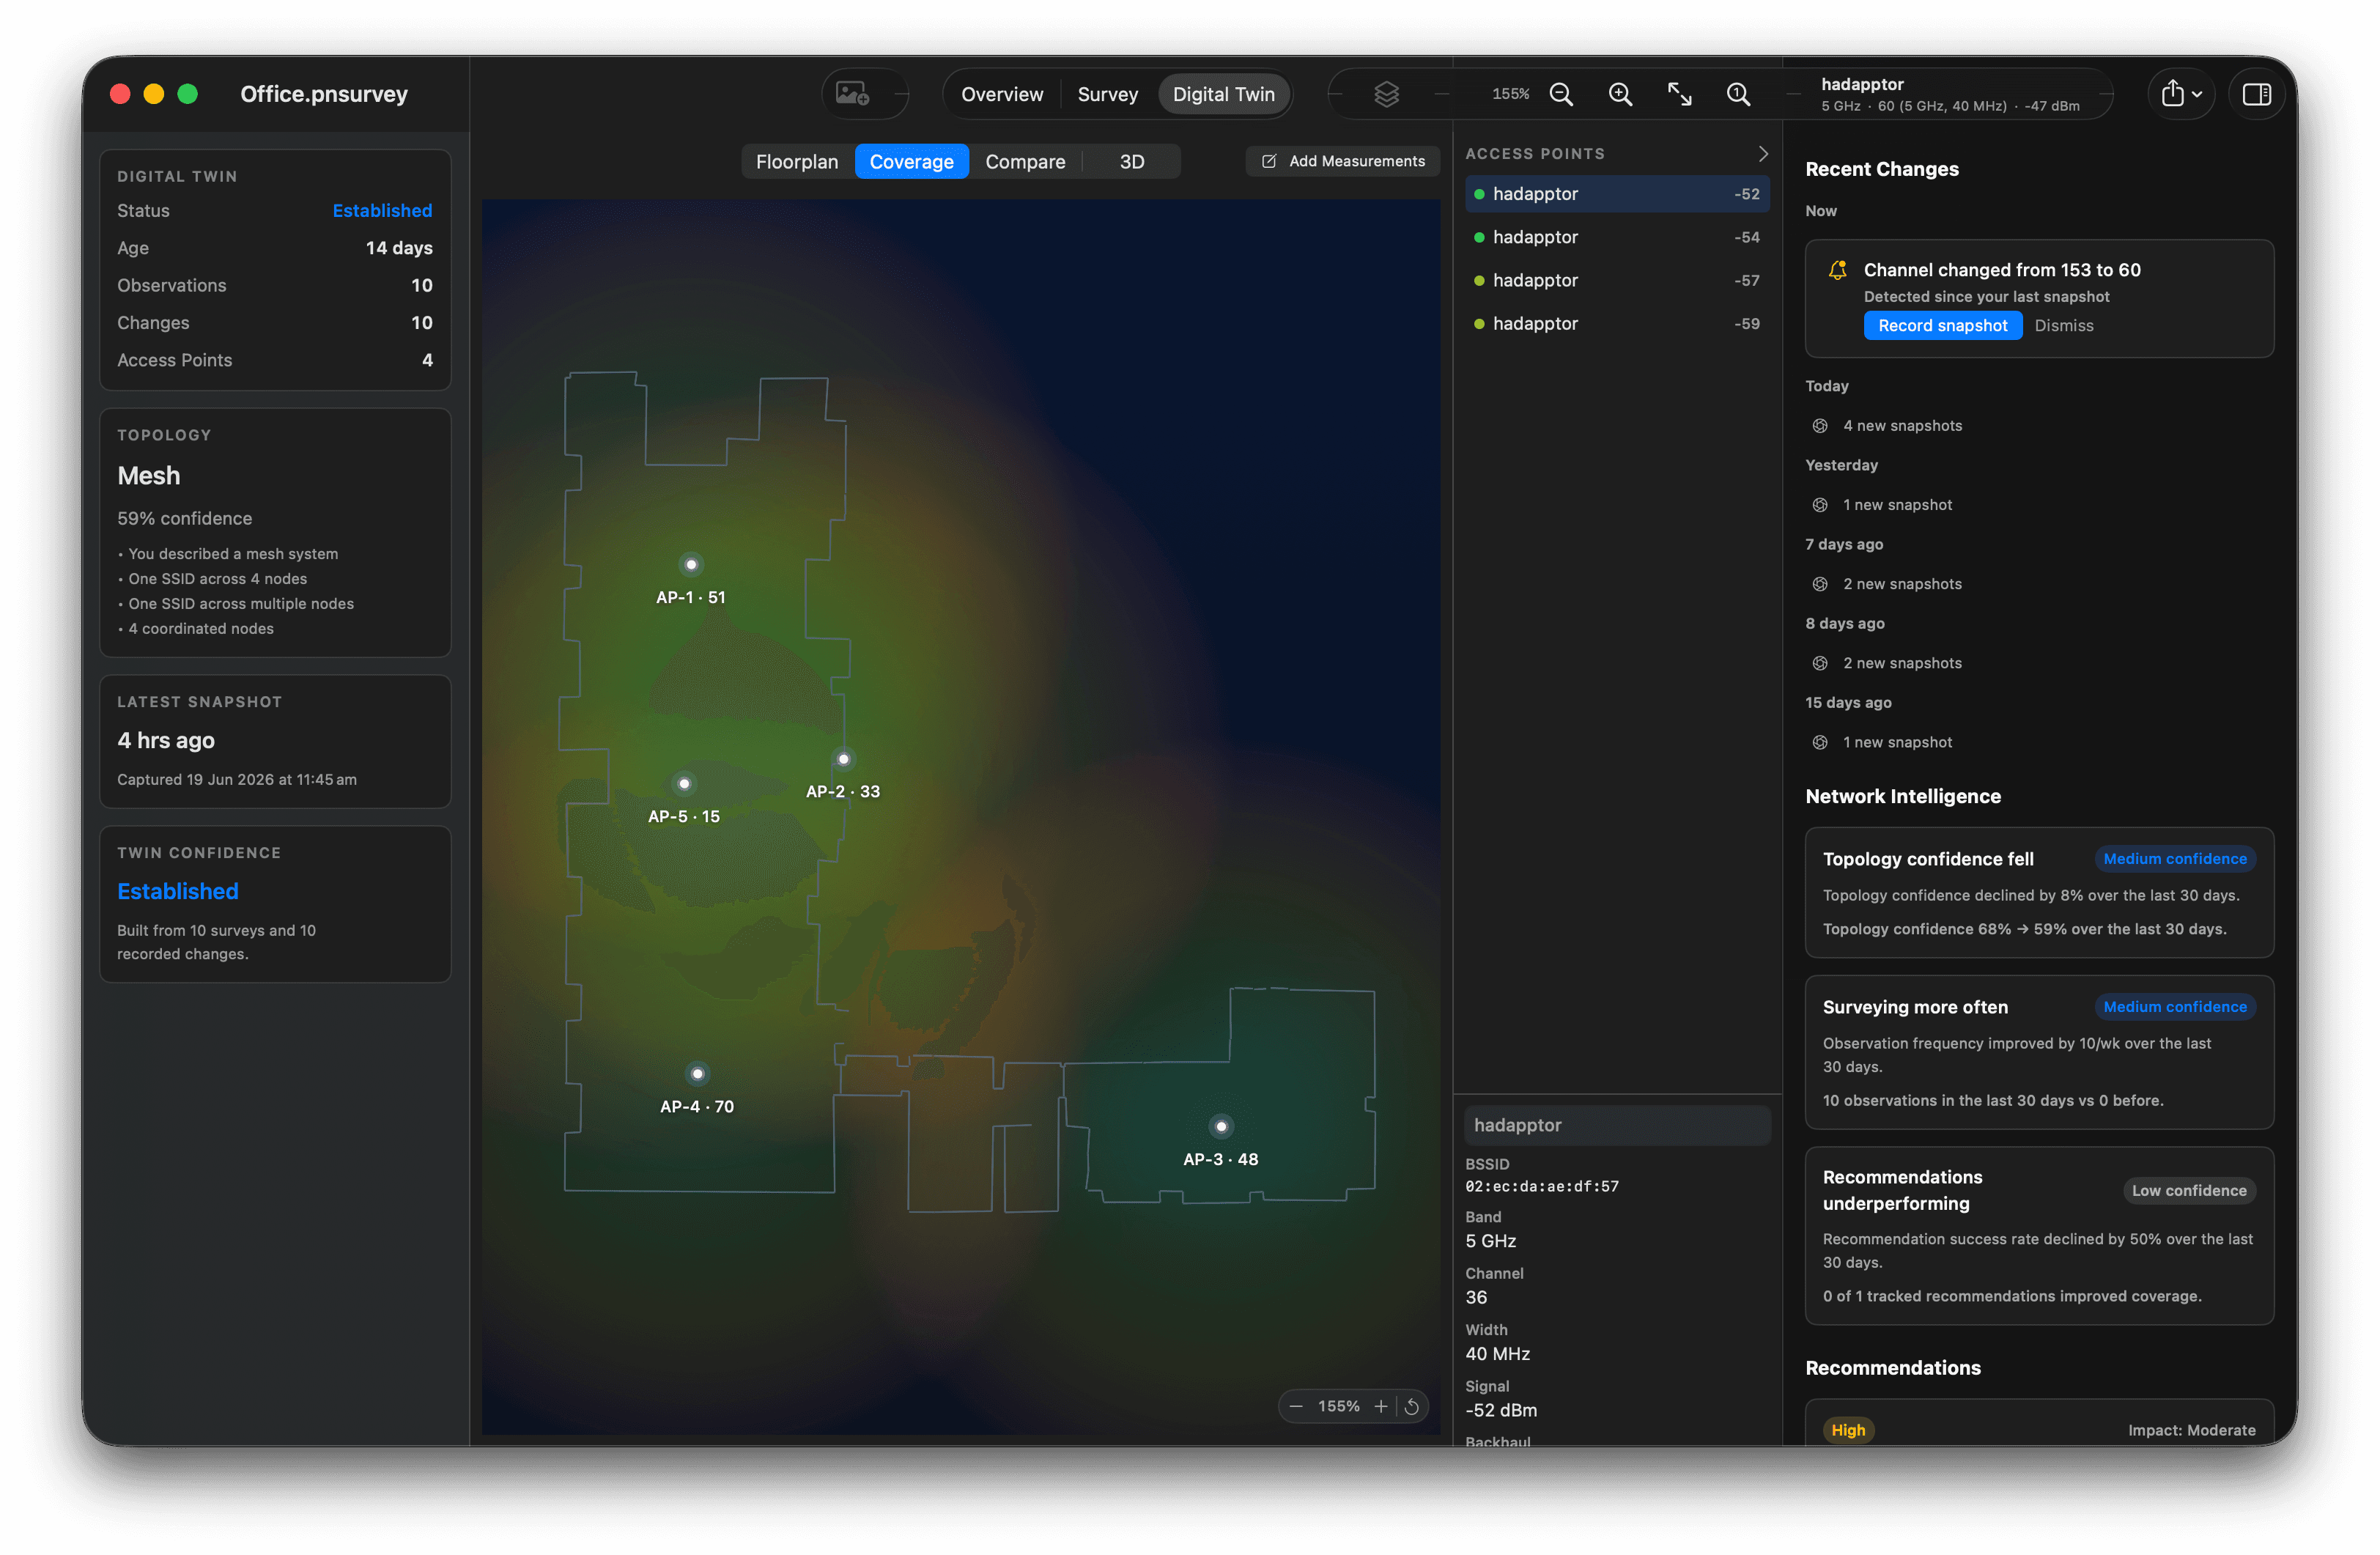
Task: Dismiss the channel change alert
Action: [x=2063, y=326]
